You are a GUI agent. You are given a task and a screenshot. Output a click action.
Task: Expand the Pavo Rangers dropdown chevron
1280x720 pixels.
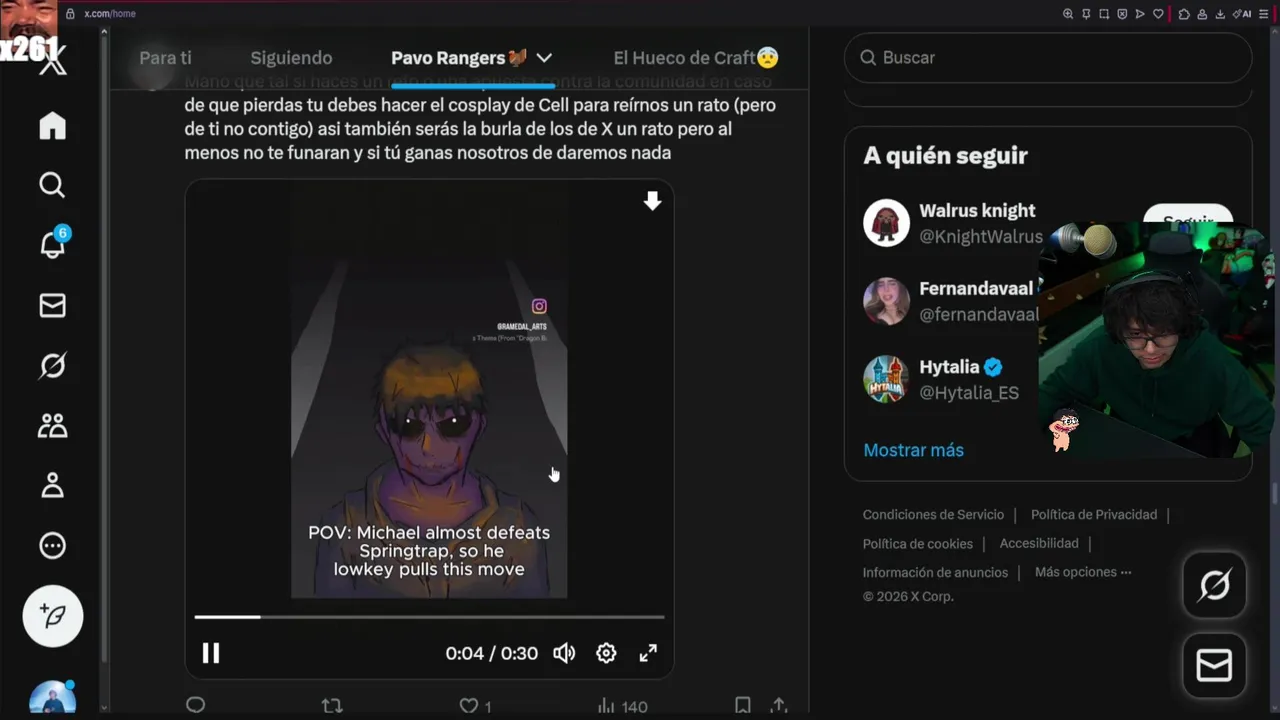tap(544, 58)
